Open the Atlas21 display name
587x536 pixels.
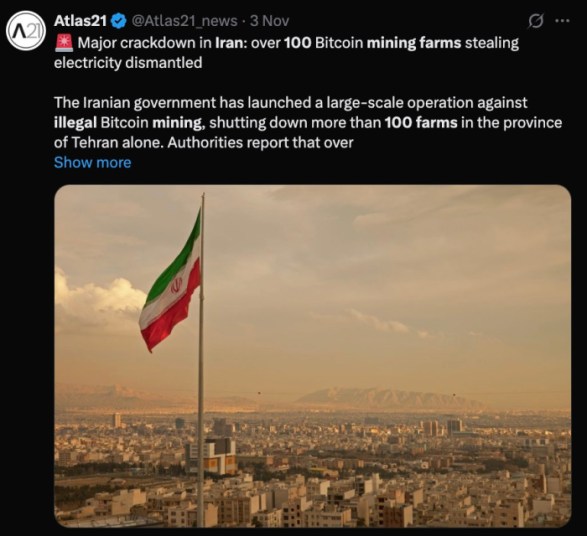click(80, 21)
